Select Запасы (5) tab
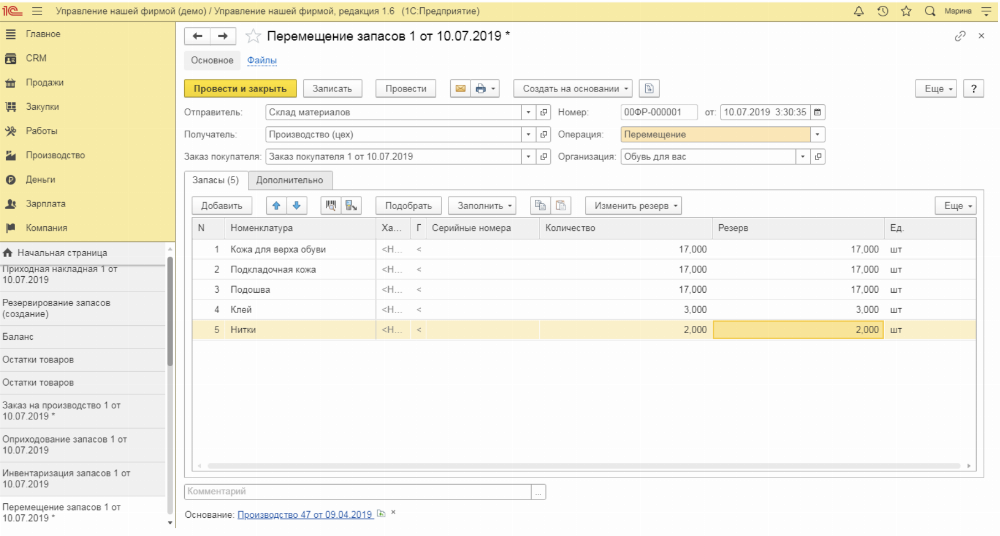 pyautogui.click(x=216, y=180)
